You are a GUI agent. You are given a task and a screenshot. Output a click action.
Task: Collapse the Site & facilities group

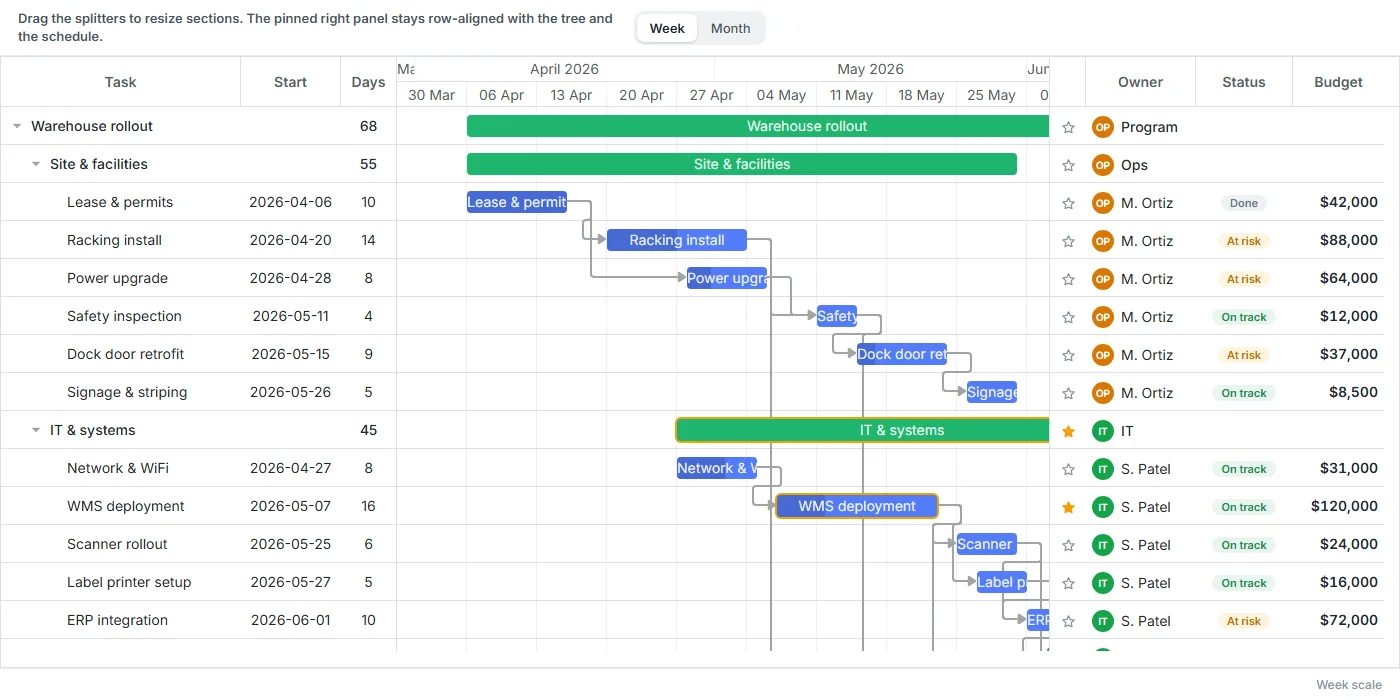click(x=36, y=164)
